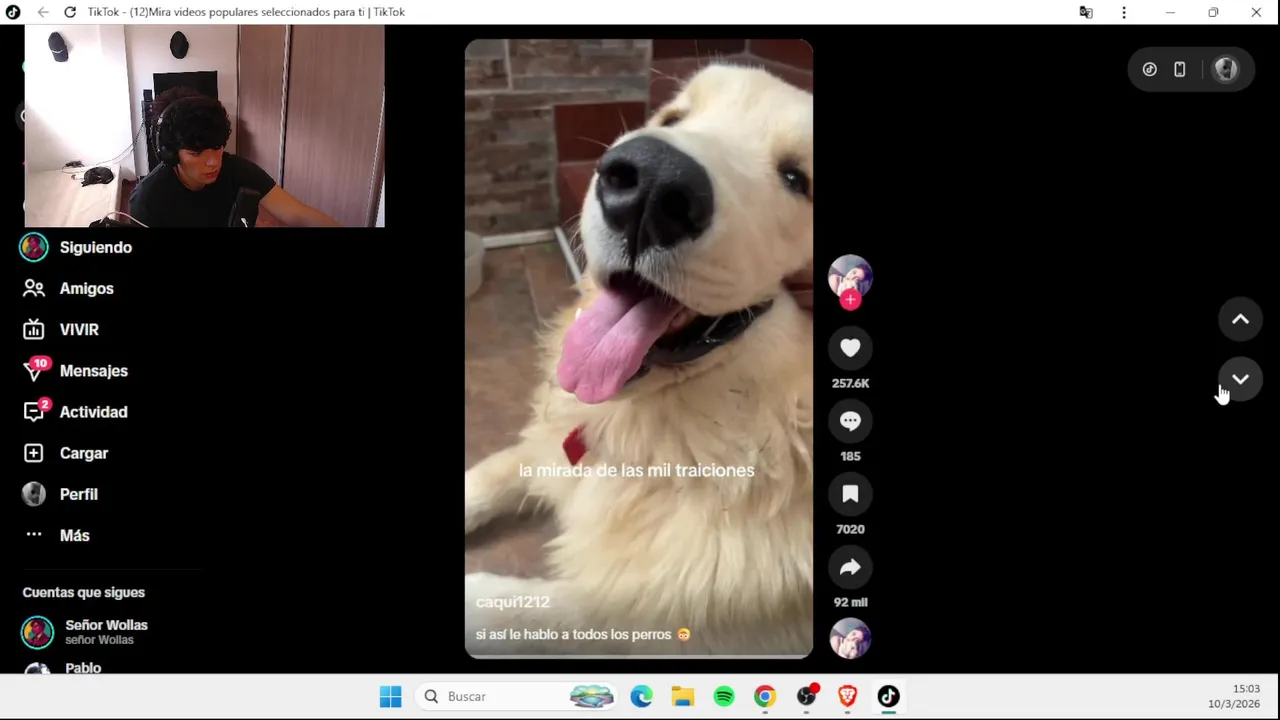Click the Perfil avatar icon
The image size is (1280, 720).
[34, 494]
